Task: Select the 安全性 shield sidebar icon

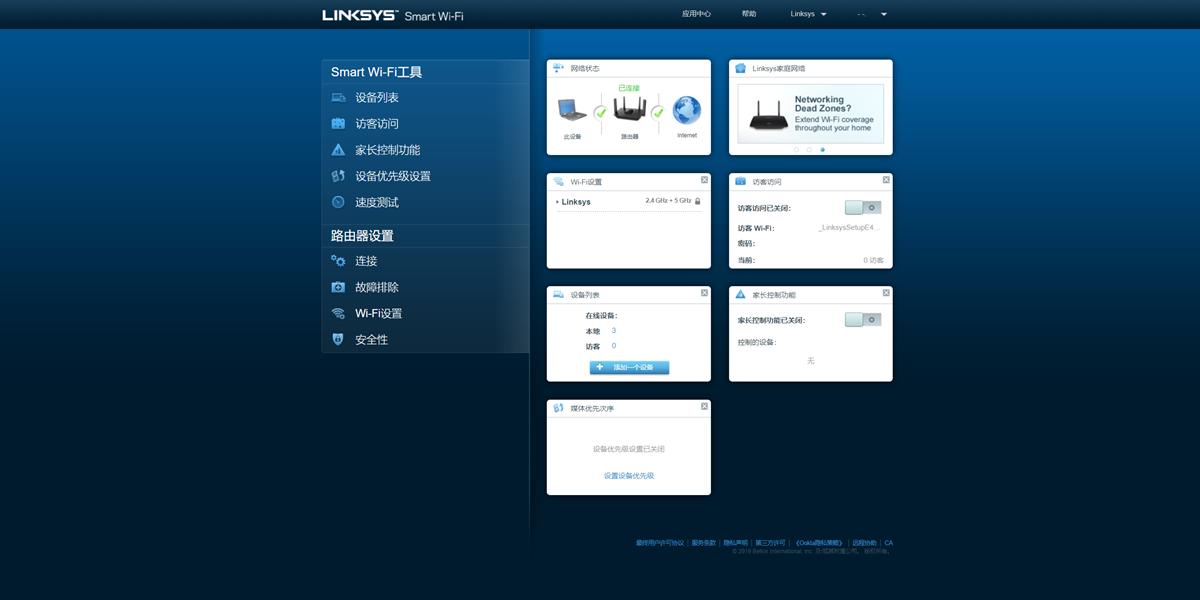Action: (x=337, y=339)
